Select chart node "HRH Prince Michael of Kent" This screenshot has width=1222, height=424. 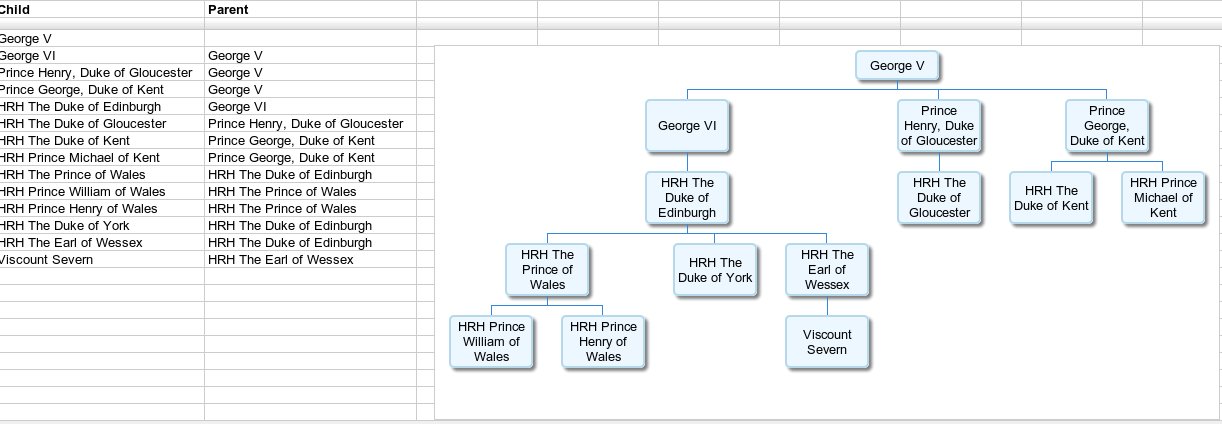coord(1163,197)
